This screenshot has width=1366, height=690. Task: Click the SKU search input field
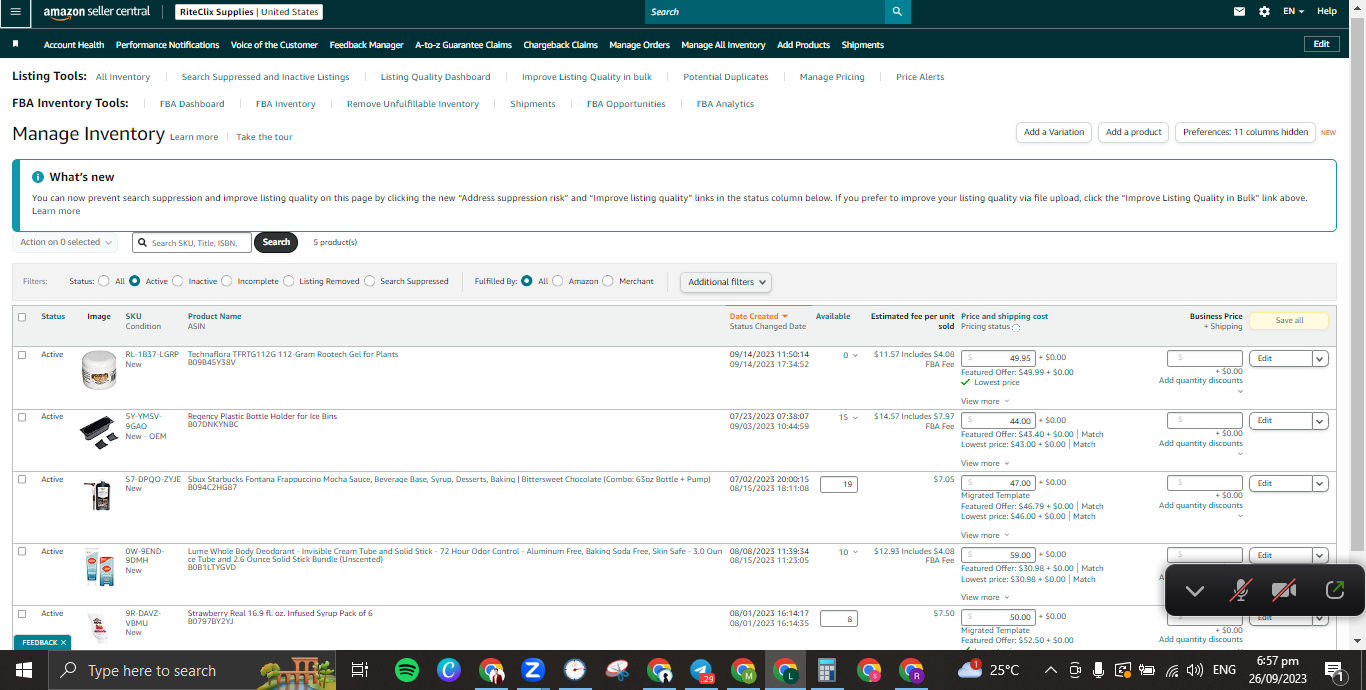(192, 242)
